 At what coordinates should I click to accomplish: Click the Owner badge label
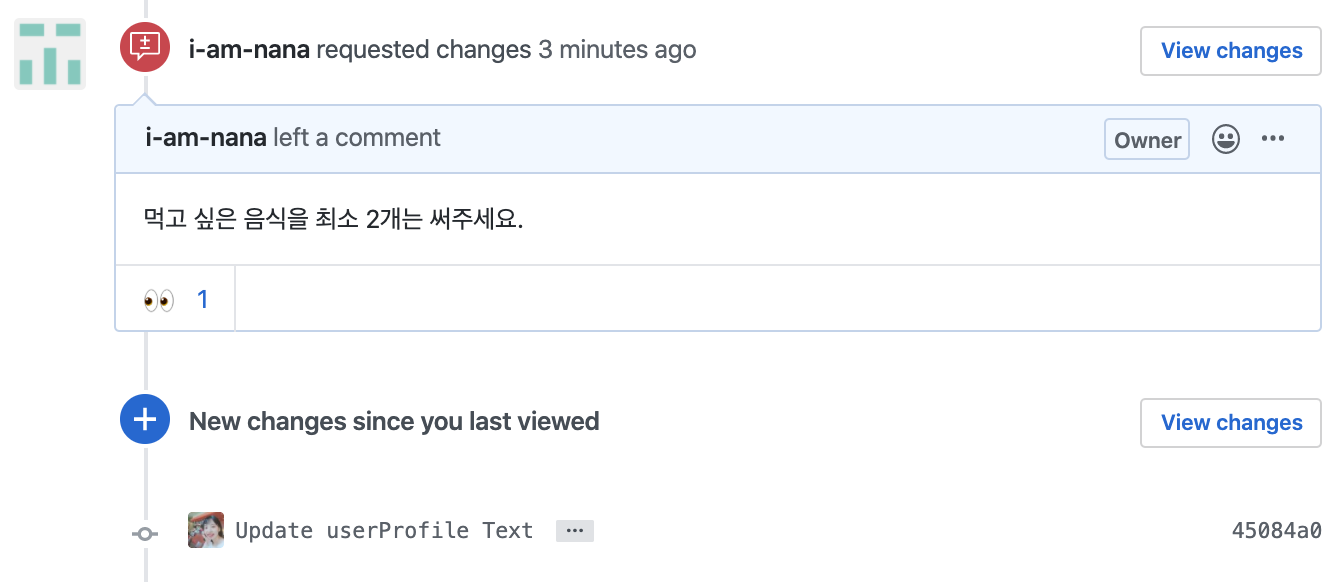tap(1147, 140)
